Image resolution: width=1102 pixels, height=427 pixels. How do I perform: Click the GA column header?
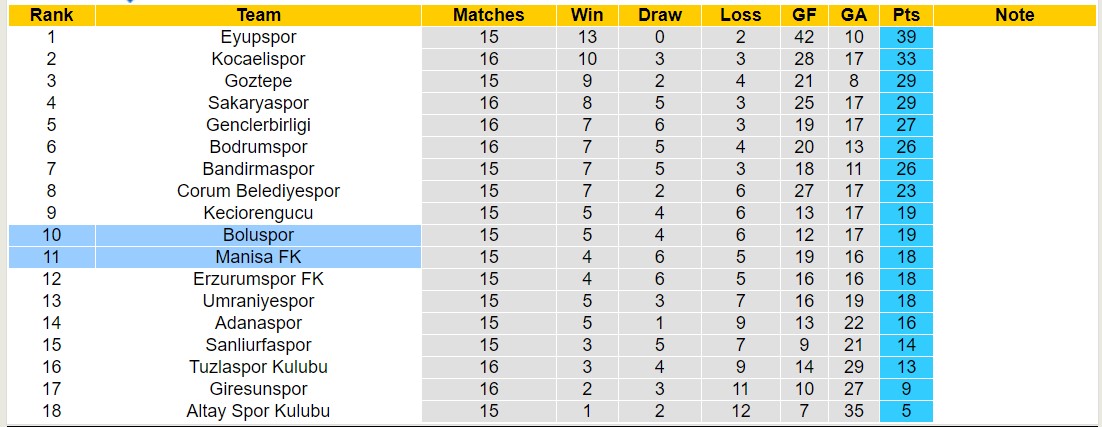[x=853, y=15]
